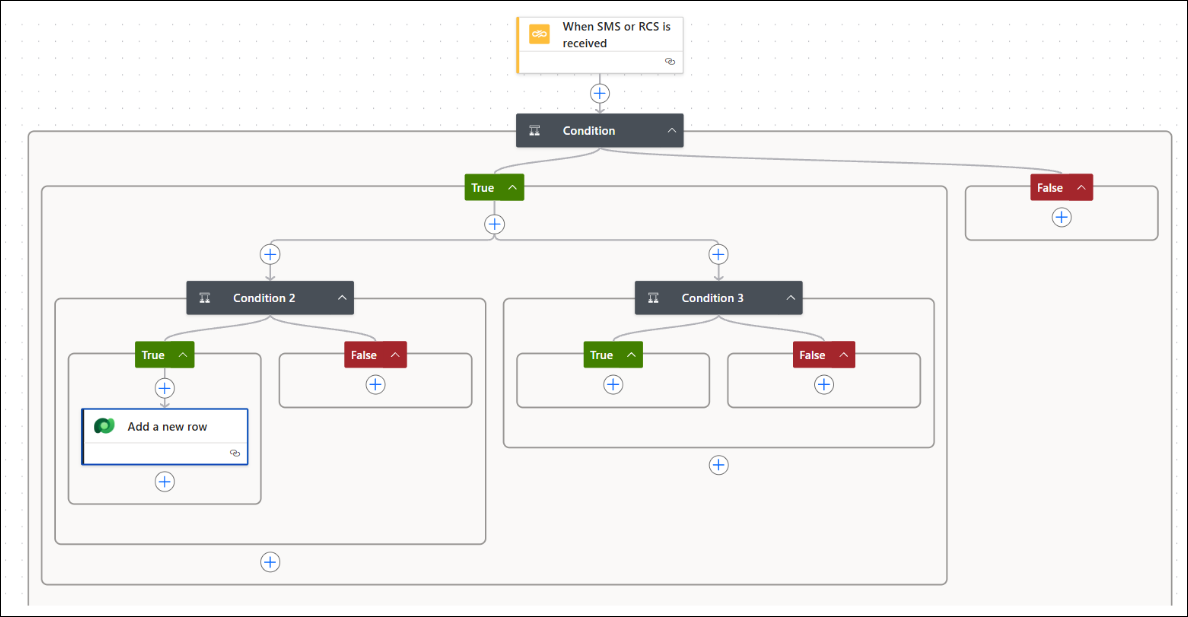Click the Condition 3 card icon
Screen dimensions: 1188x617
click(x=653, y=298)
